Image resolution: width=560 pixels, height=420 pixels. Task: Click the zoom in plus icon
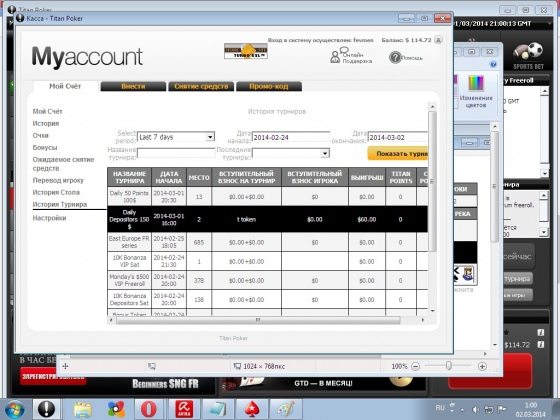(x=482, y=366)
